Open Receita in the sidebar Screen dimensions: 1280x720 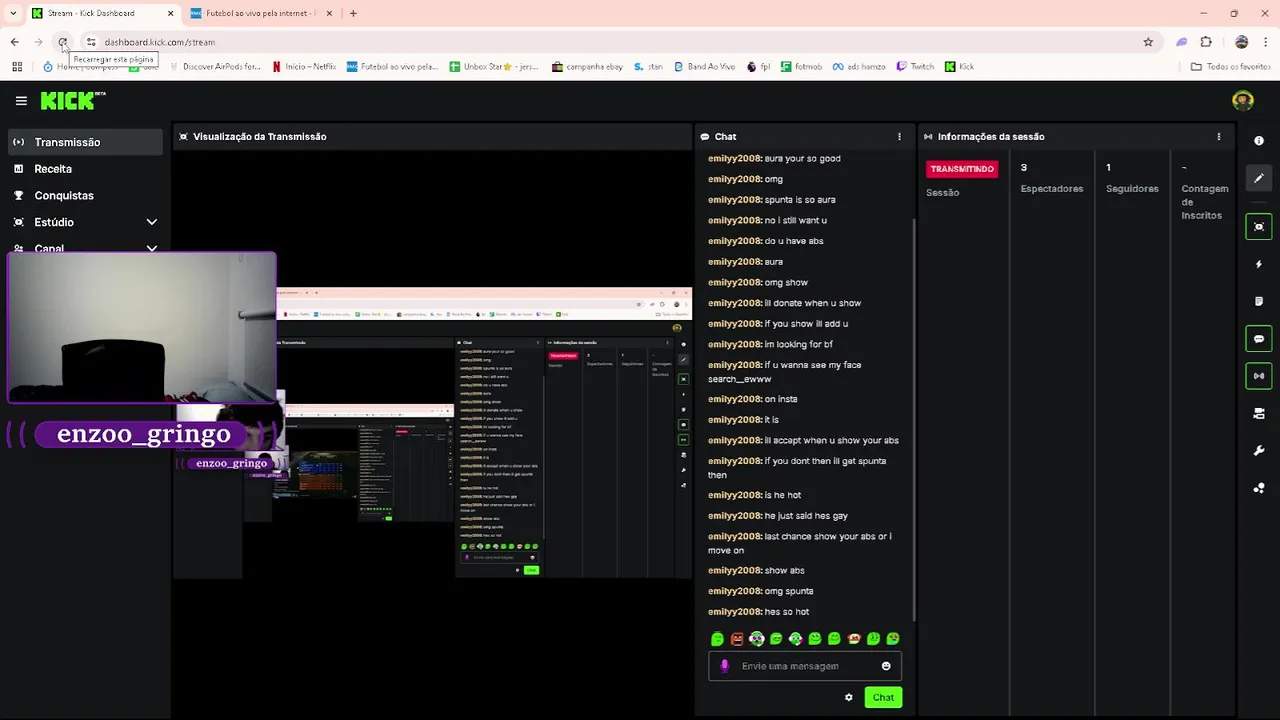click(86, 169)
